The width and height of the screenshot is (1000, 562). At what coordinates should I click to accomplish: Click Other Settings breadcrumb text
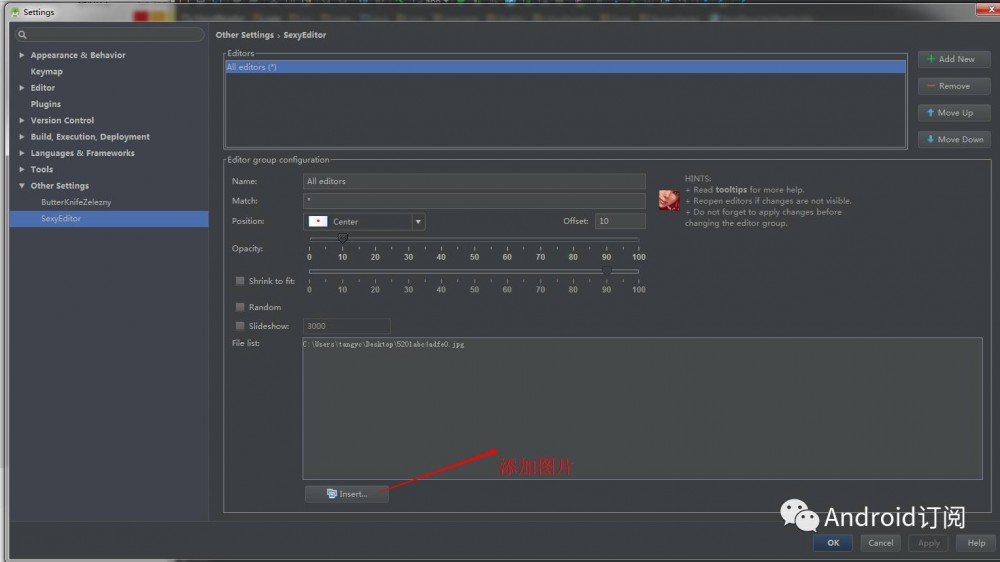(x=244, y=35)
